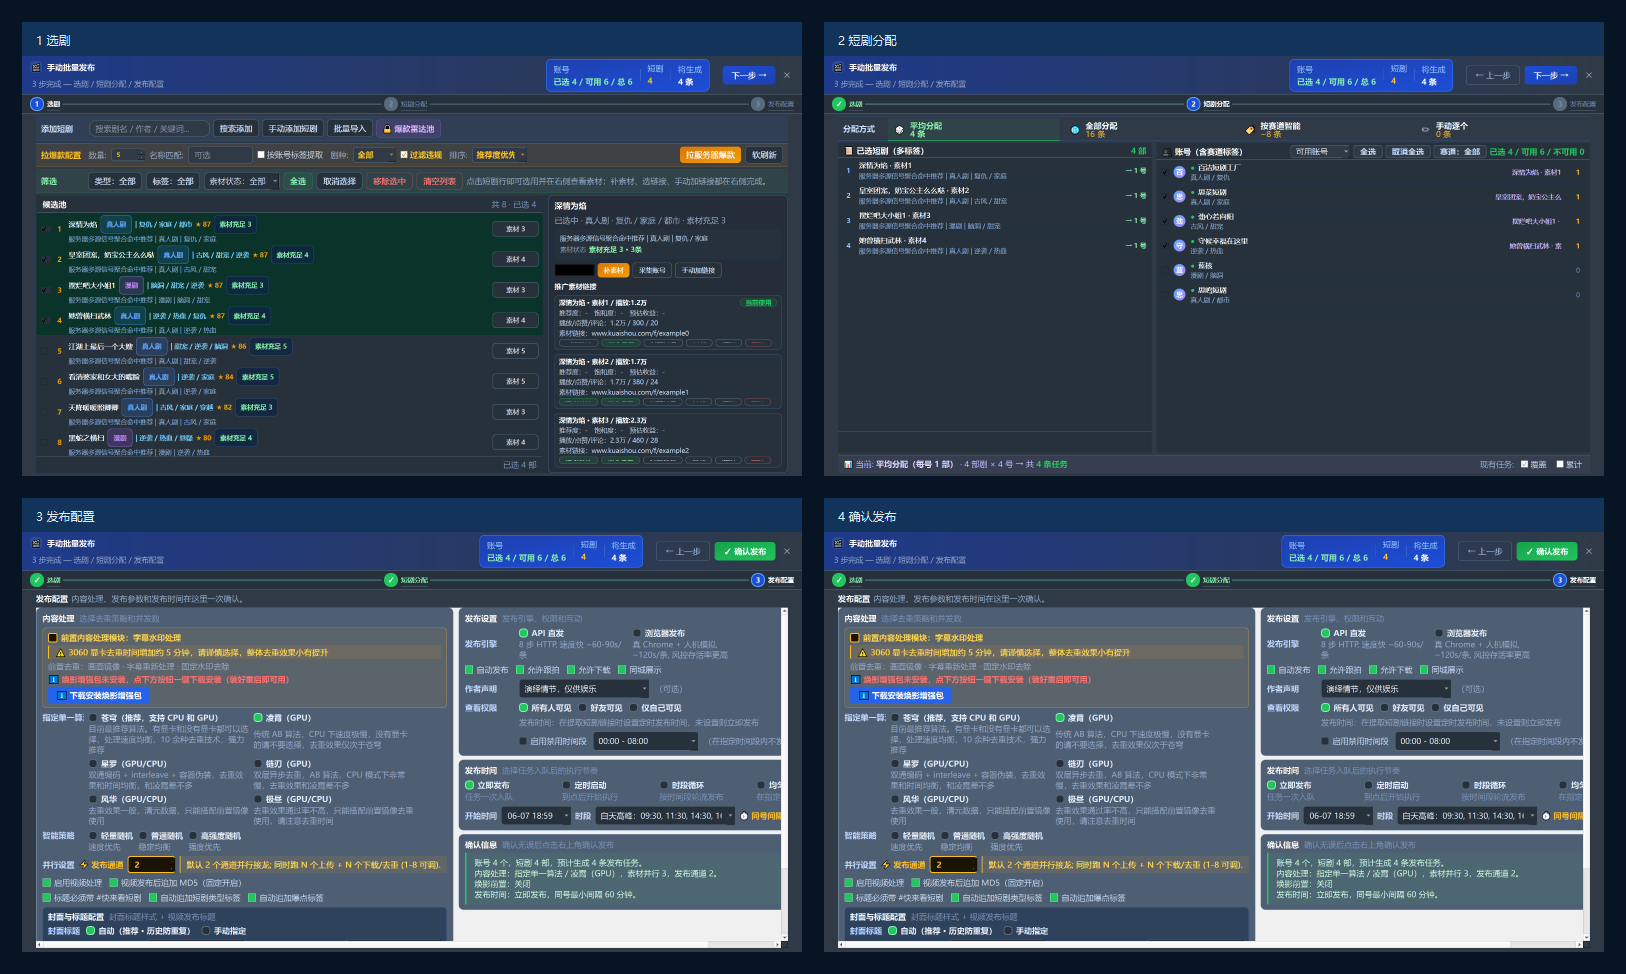
Task: Open the 剧种 全部 dropdown
Action: (374, 155)
